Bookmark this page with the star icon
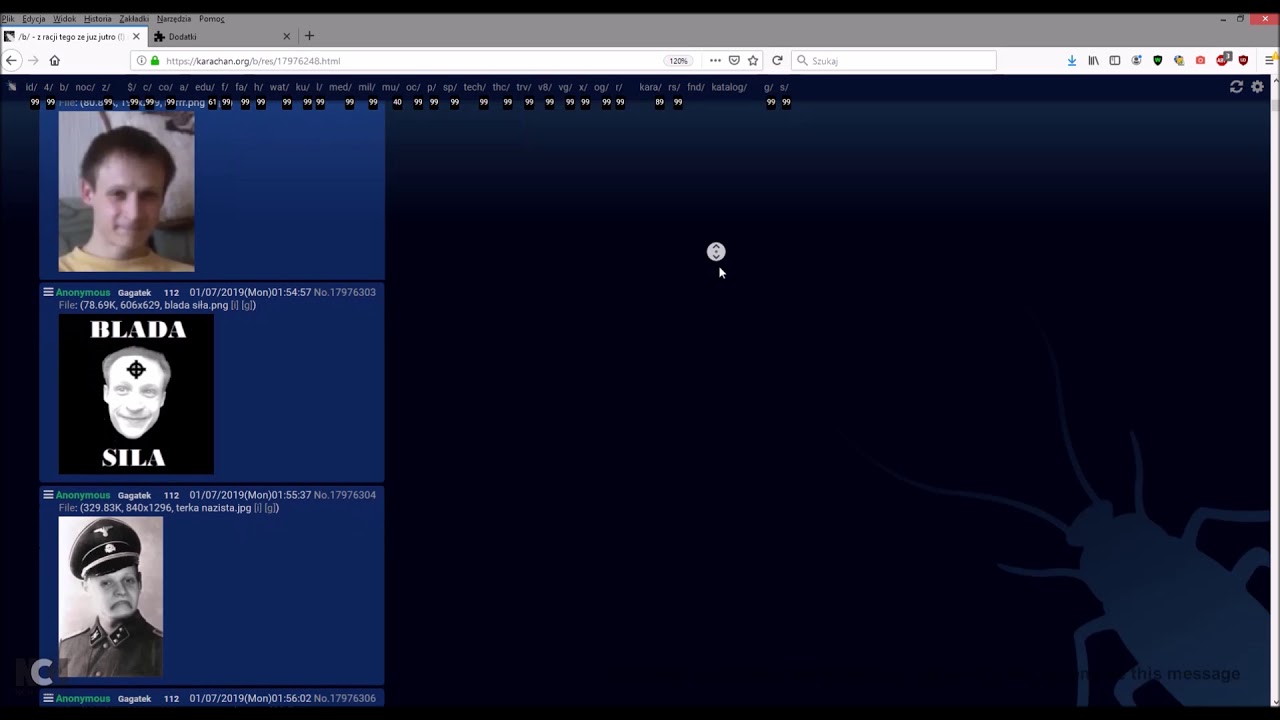 753,61
